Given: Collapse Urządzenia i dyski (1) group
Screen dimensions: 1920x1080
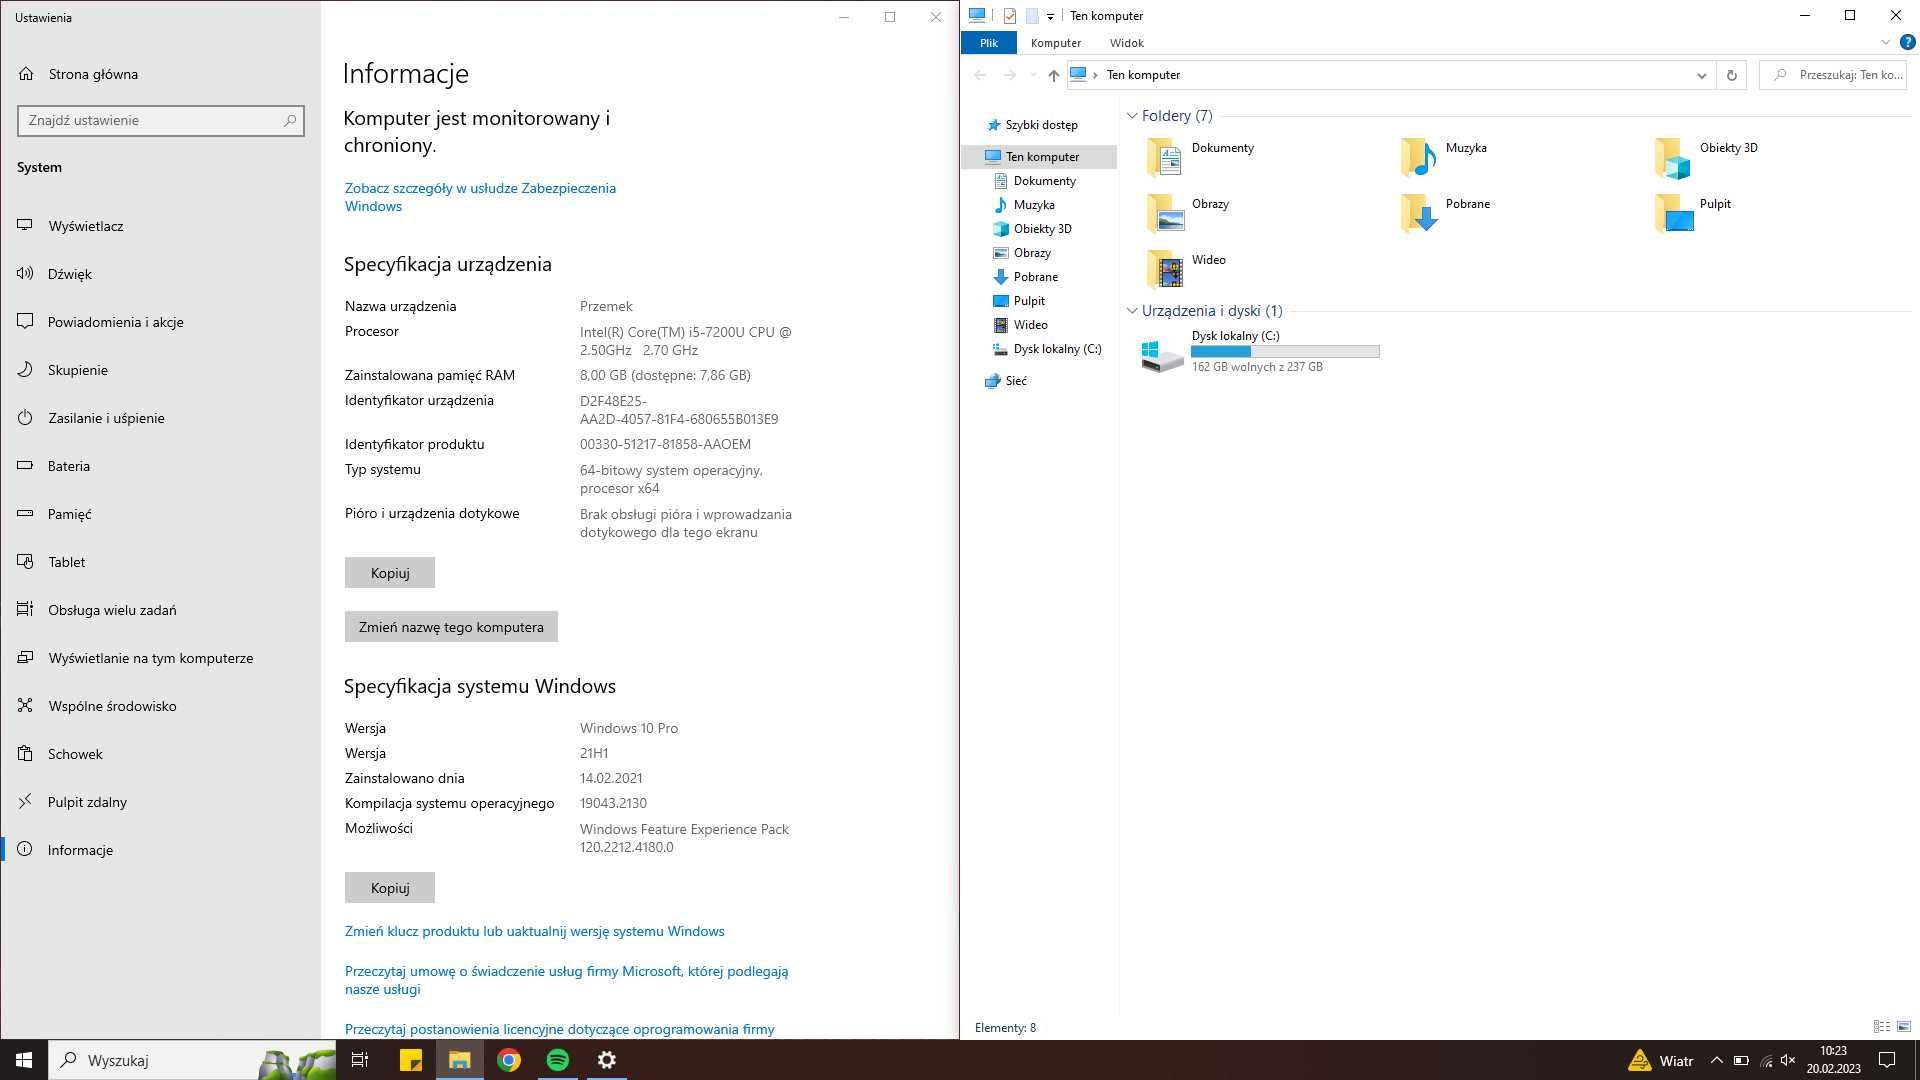Looking at the screenshot, I should pyautogui.click(x=1132, y=311).
